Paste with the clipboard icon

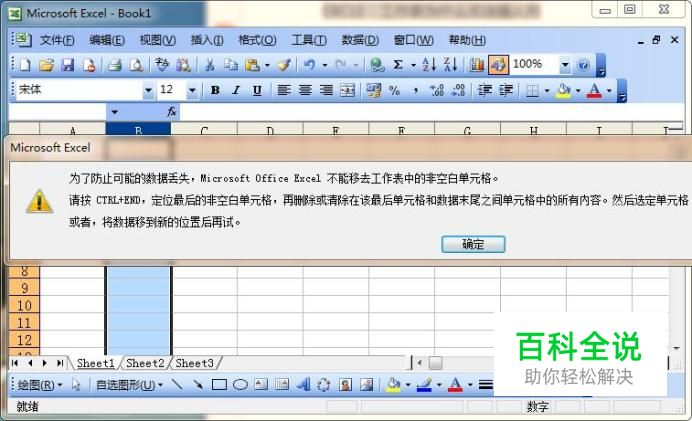252,65
